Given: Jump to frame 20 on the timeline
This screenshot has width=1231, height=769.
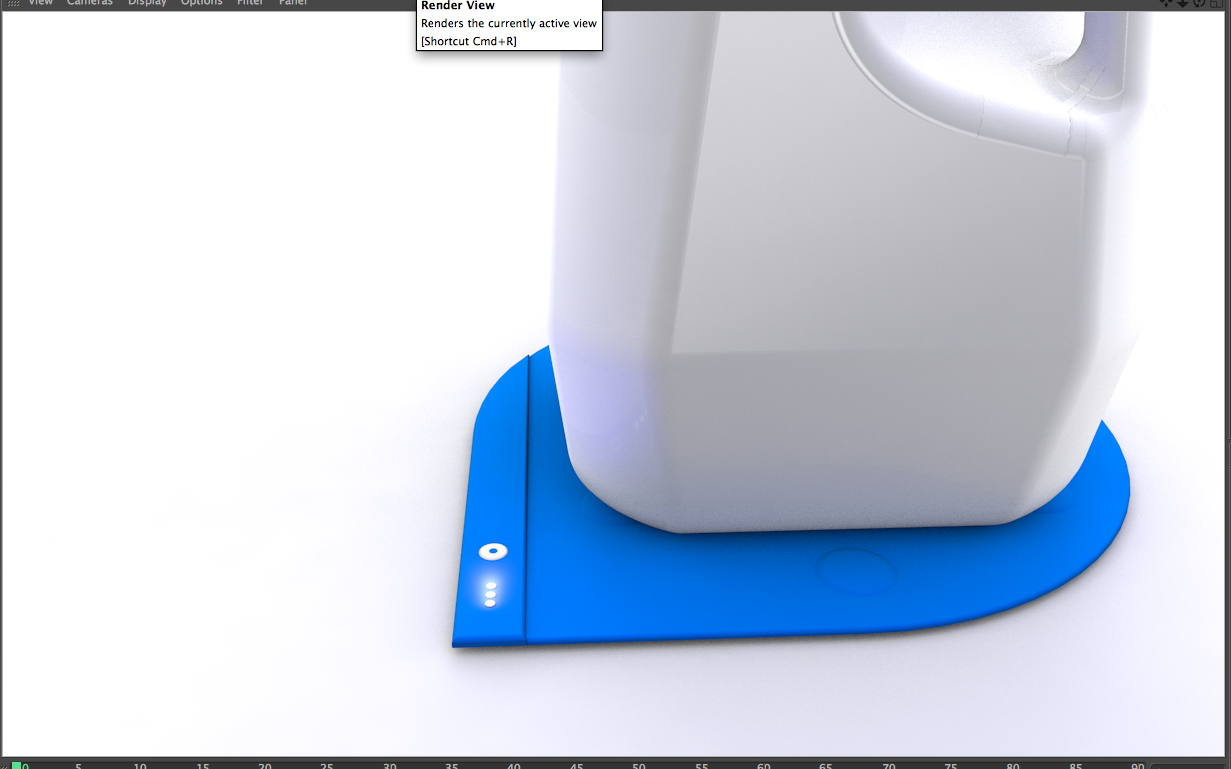Looking at the screenshot, I should (265, 765).
